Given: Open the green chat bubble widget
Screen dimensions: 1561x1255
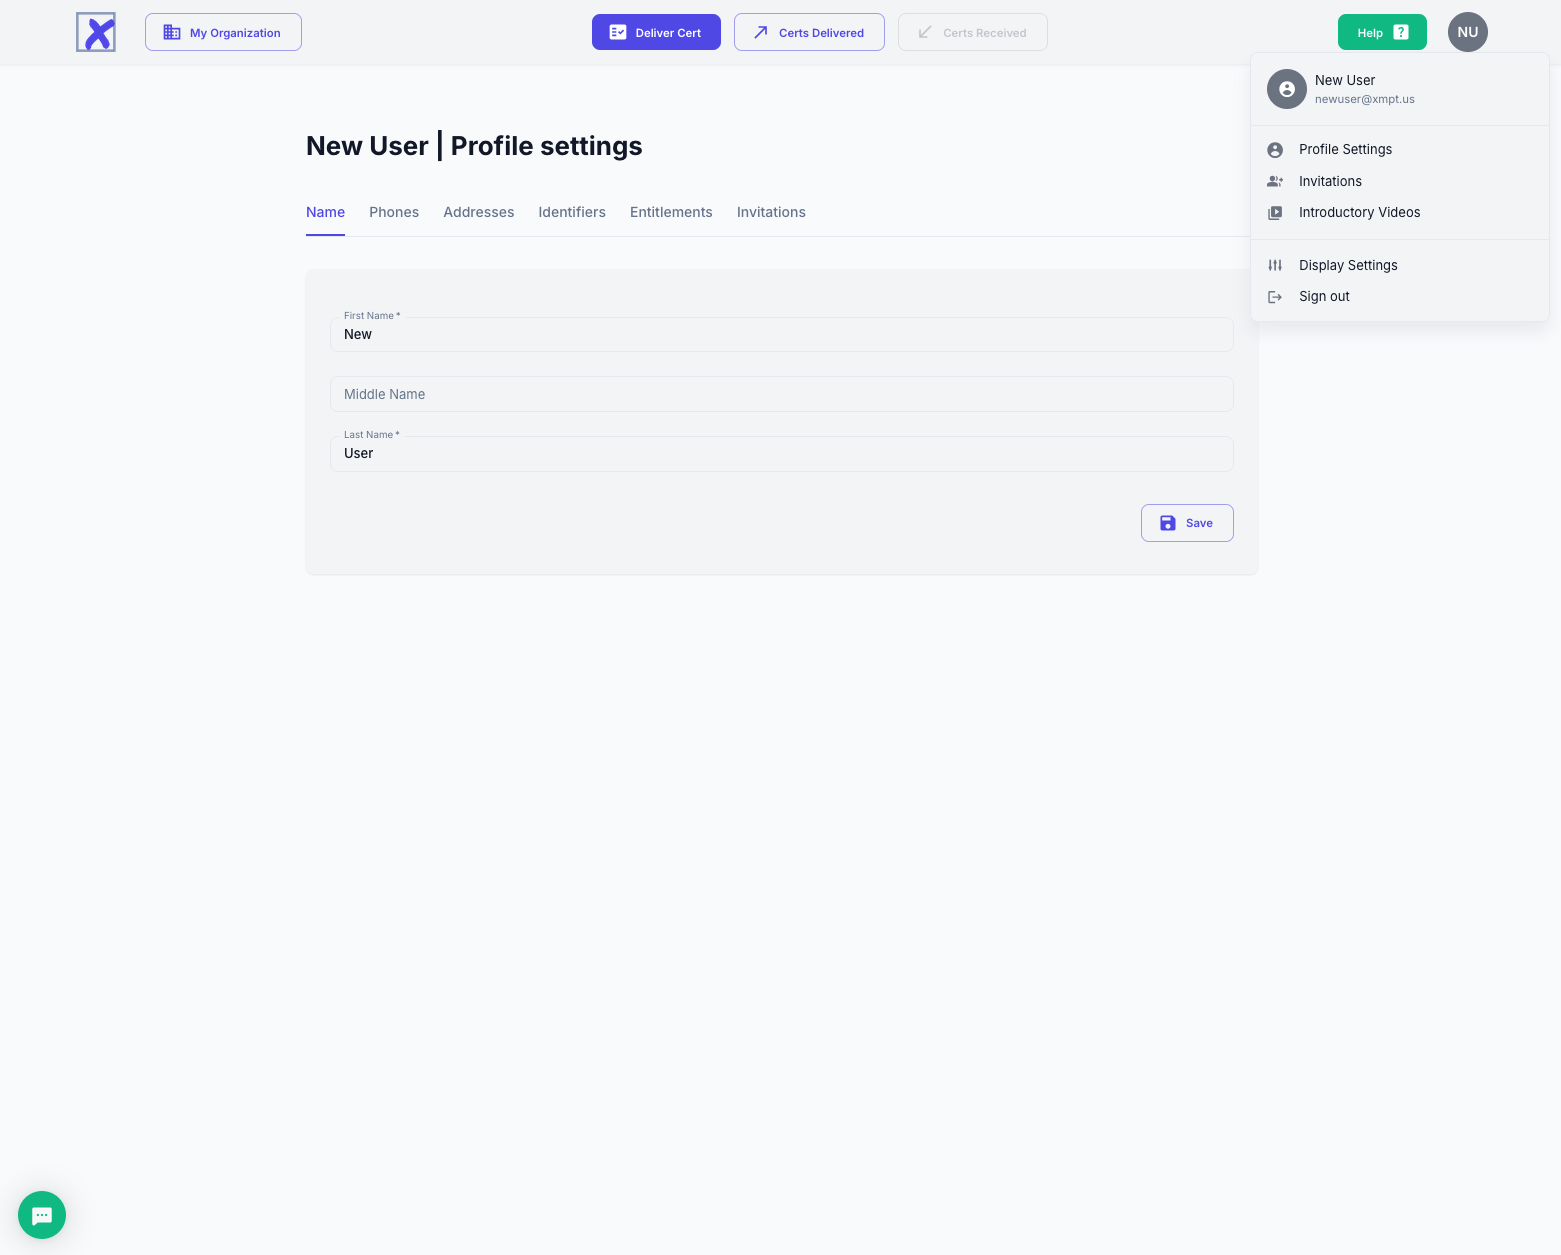Looking at the screenshot, I should pos(42,1215).
